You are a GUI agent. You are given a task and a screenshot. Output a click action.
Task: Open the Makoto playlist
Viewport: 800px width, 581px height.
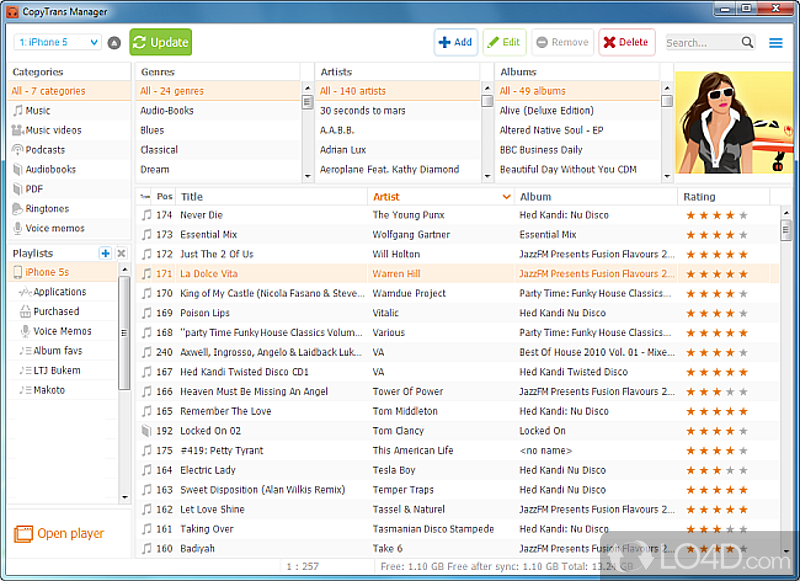(63, 390)
